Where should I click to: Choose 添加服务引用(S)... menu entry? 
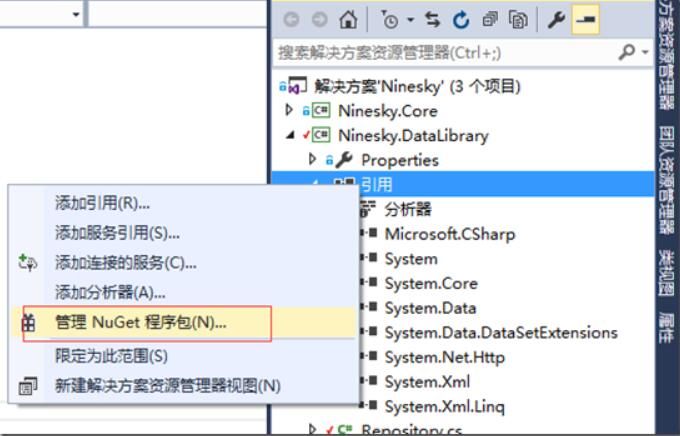click(x=183, y=233)
